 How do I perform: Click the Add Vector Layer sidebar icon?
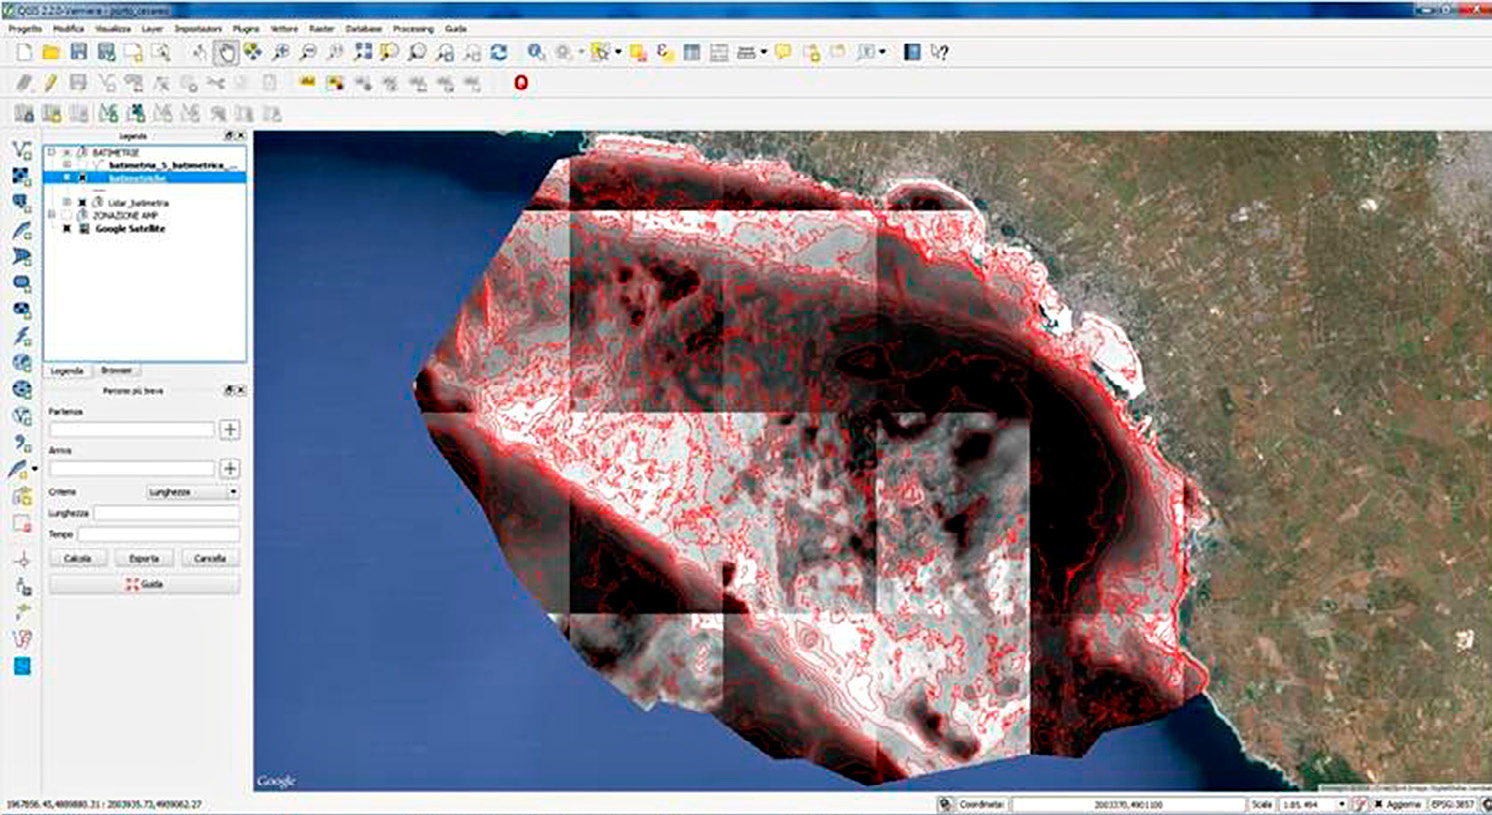pos(22,150)
